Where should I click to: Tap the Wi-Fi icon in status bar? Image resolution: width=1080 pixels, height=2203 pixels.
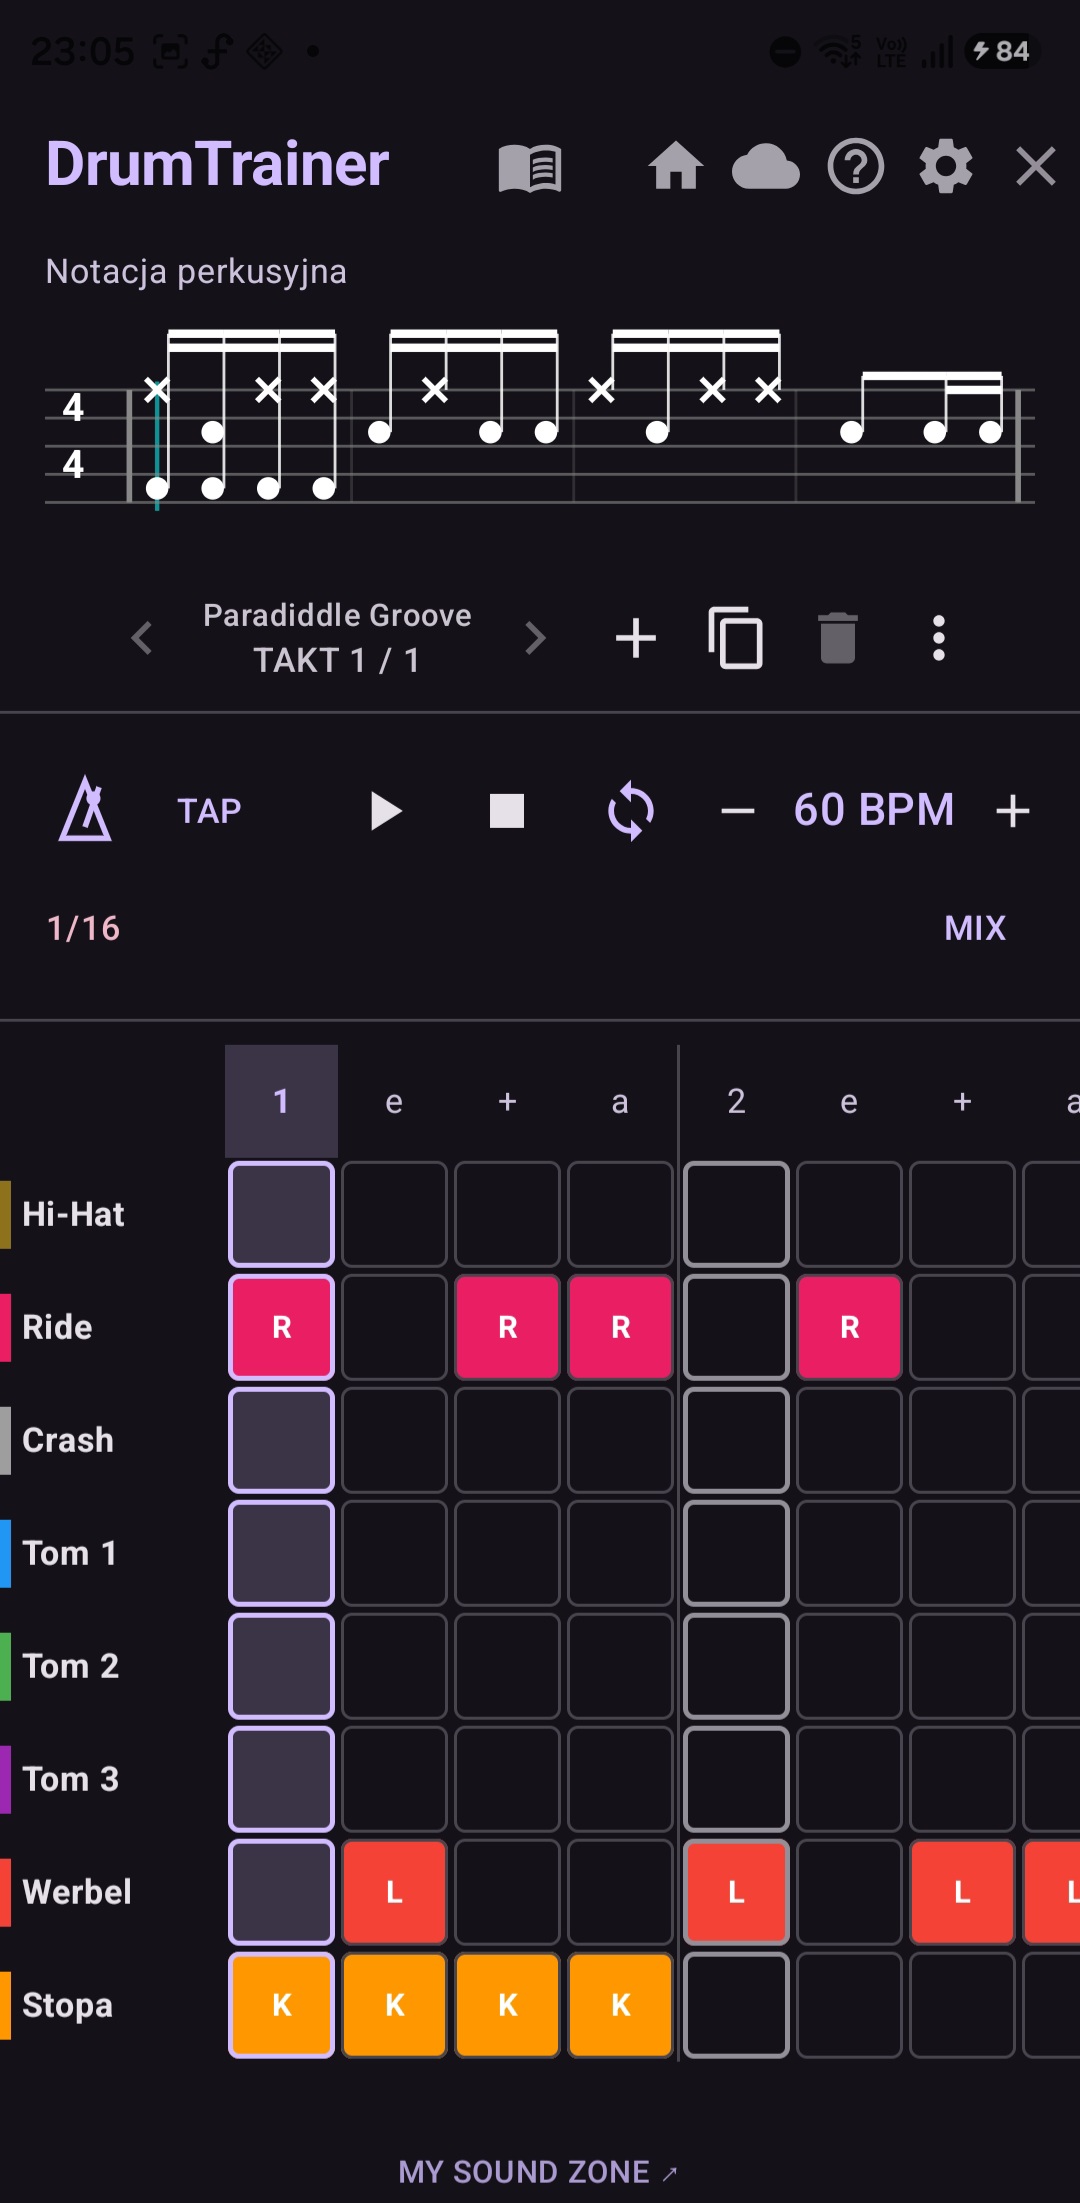[839, 51]
